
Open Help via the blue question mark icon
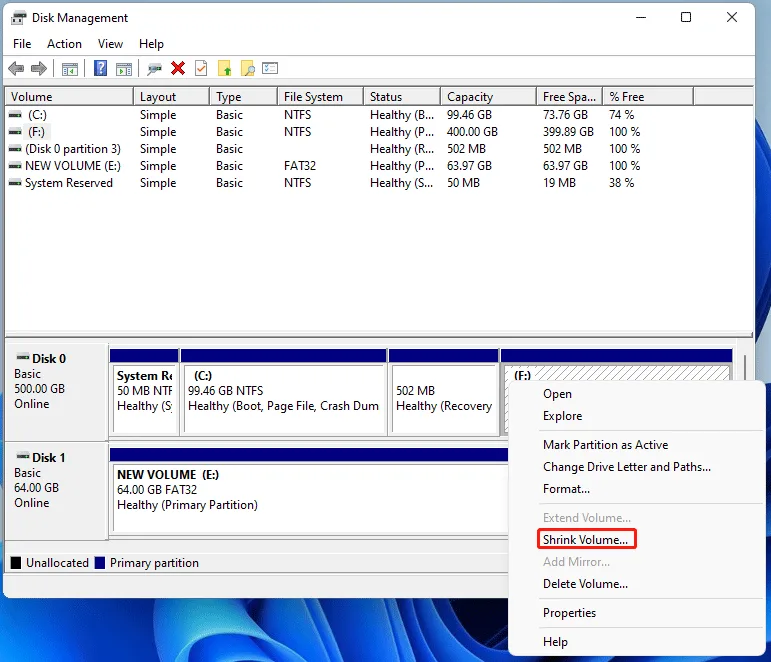click(100, 68)
